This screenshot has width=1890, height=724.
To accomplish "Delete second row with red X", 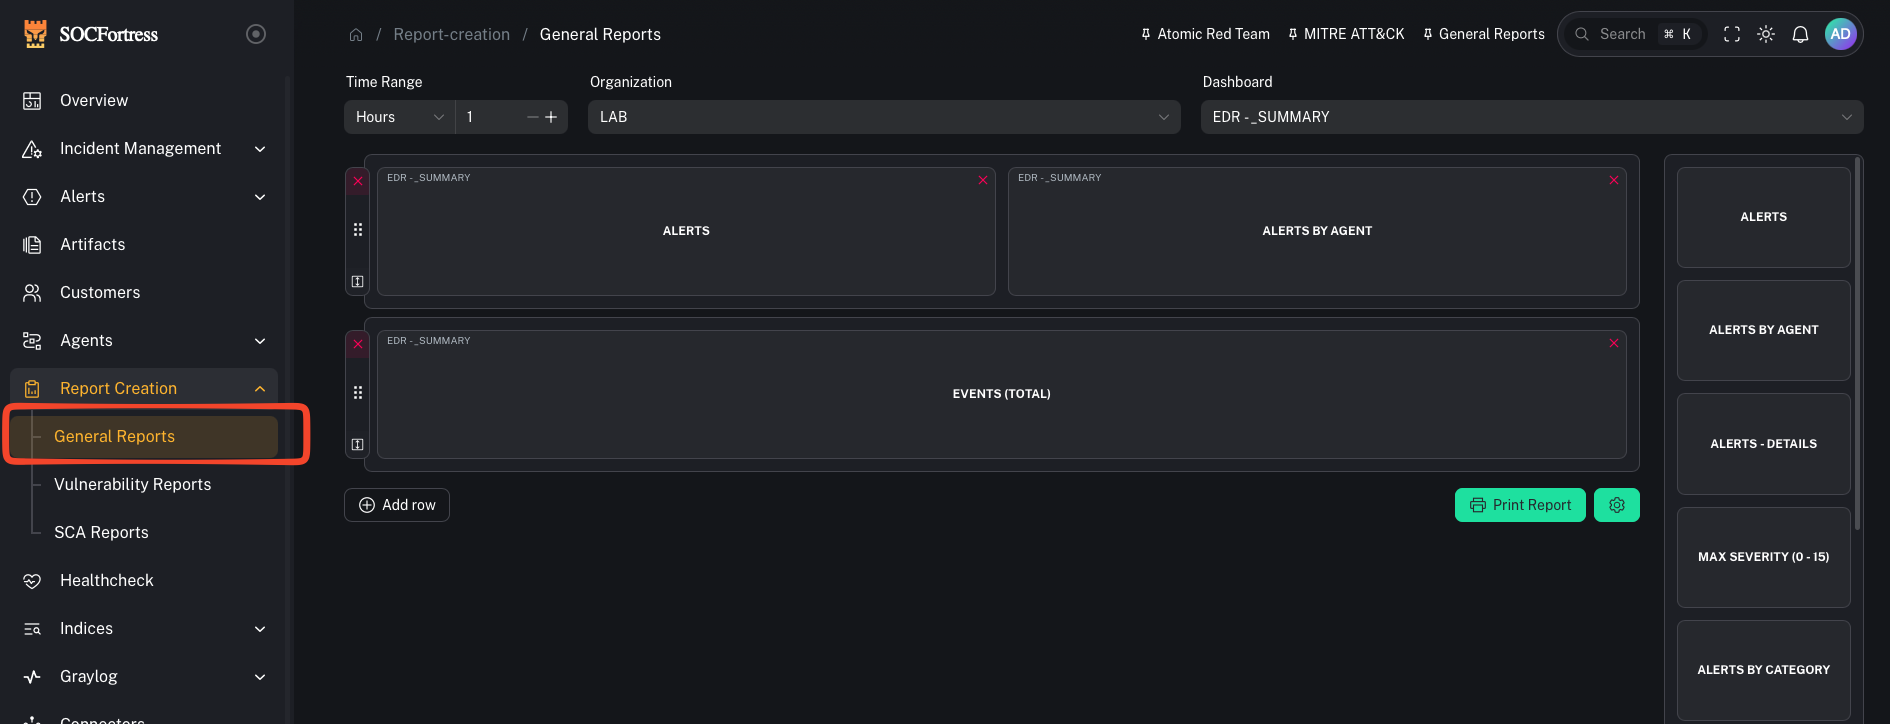I will click(358, 344).
